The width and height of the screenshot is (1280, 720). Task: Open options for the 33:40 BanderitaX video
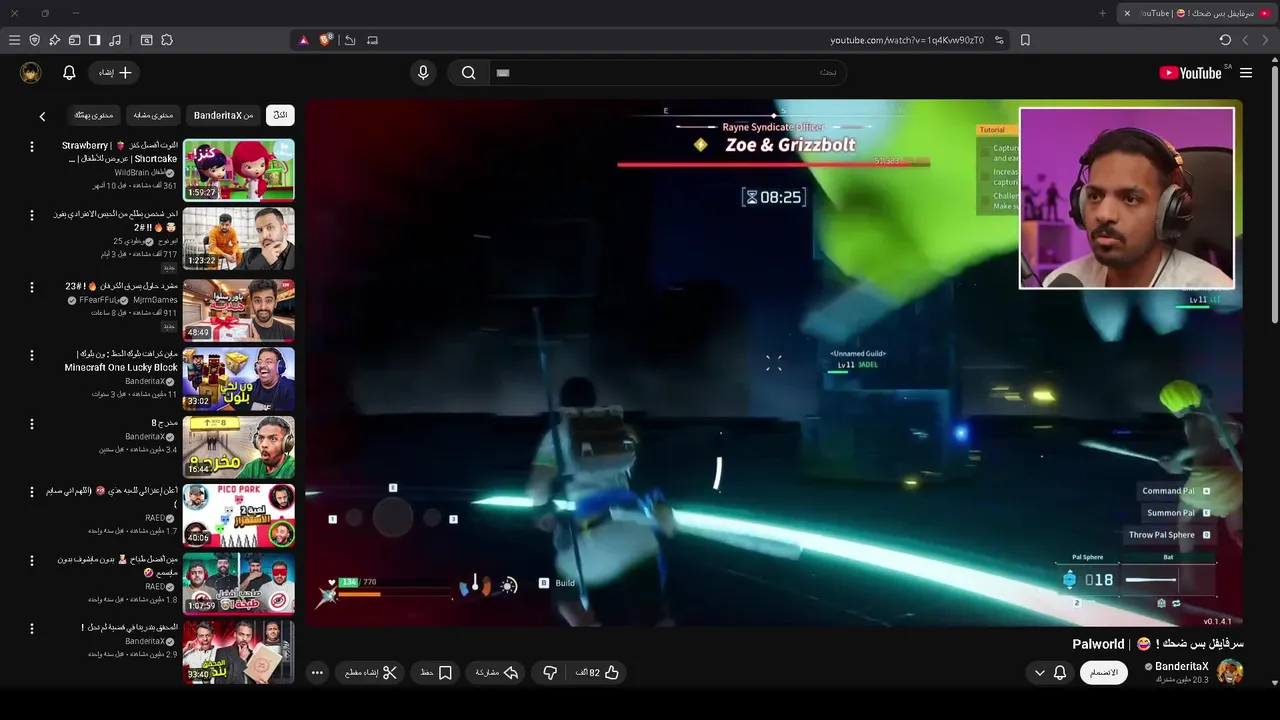point(32,629)
